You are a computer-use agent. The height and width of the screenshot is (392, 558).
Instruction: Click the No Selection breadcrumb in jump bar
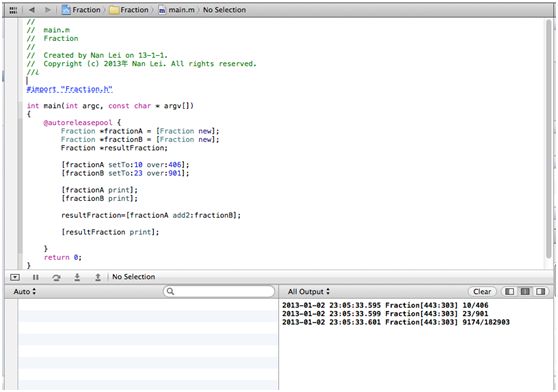click(224, 10)
